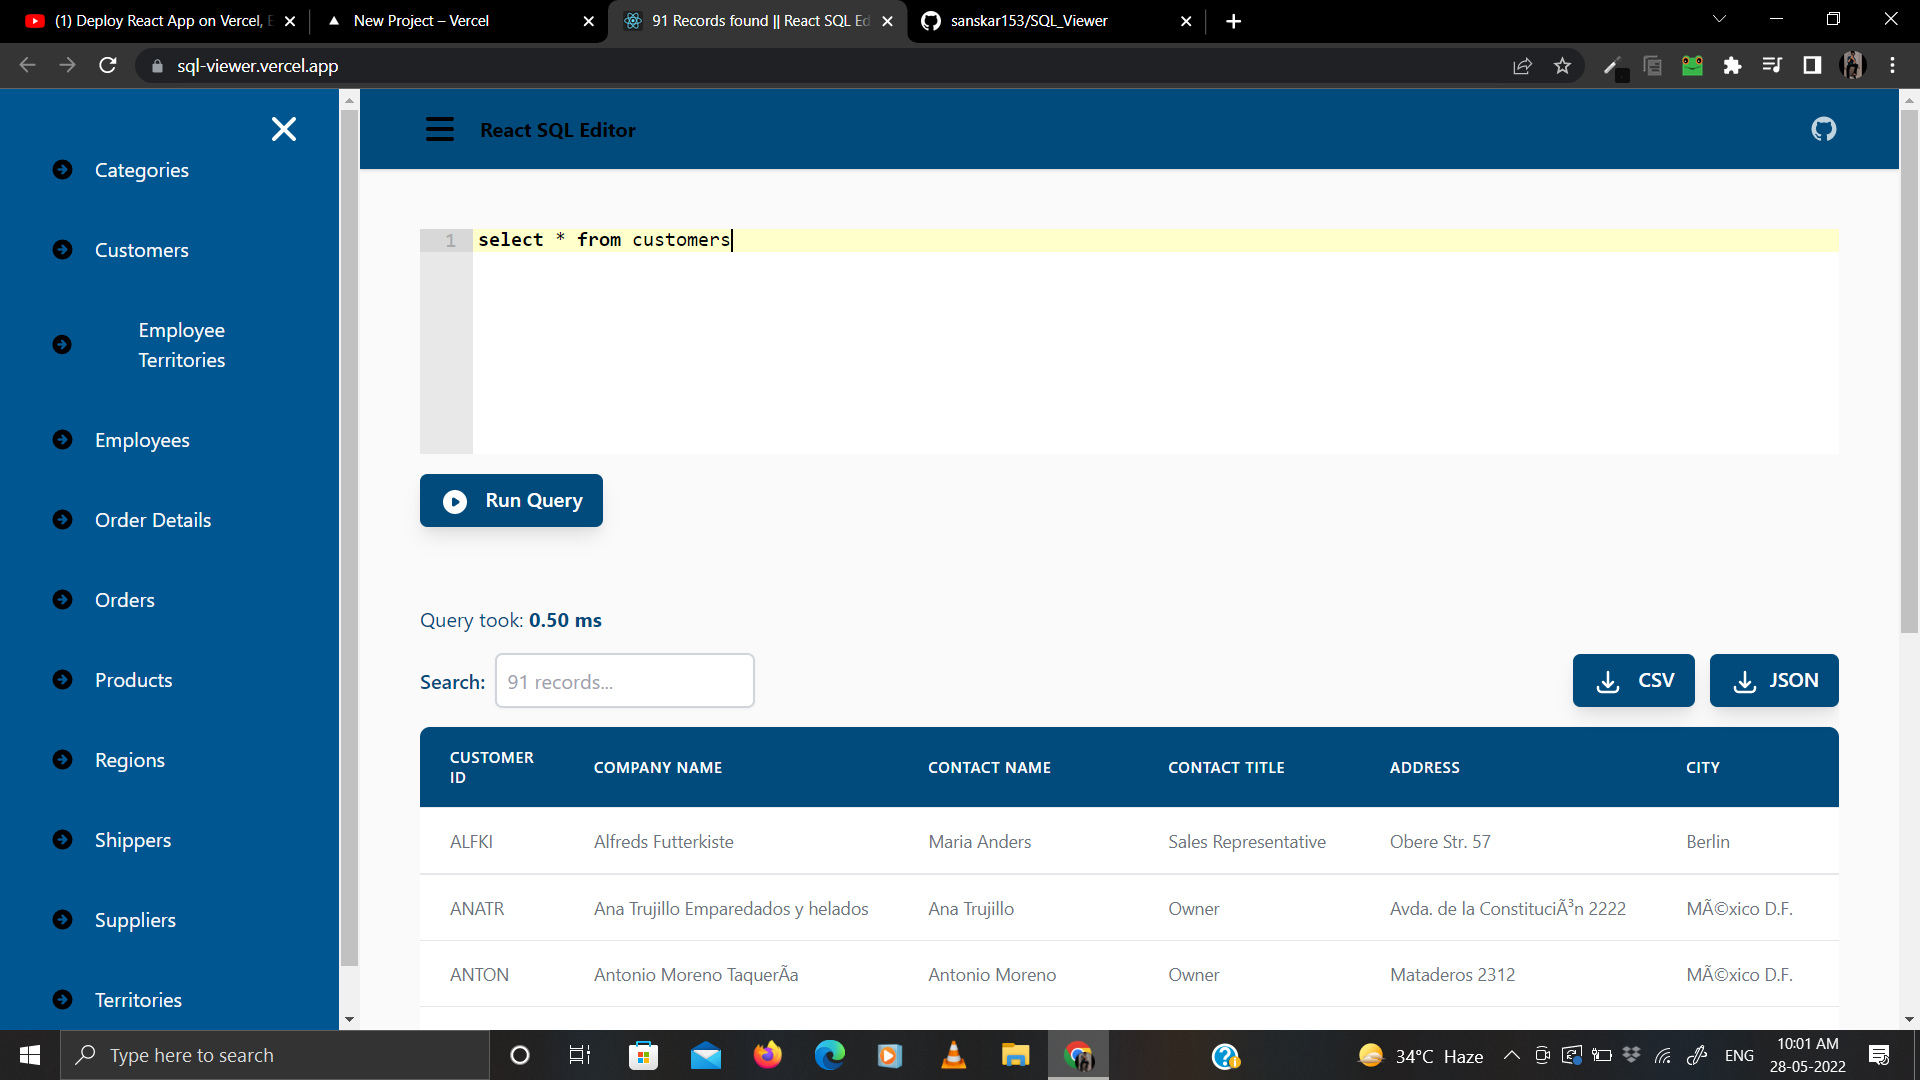Screen dimensions: 1920x1080
Task: Switch to the sanskar153/SQL_Viewer tab
Action: [1030, 20]
